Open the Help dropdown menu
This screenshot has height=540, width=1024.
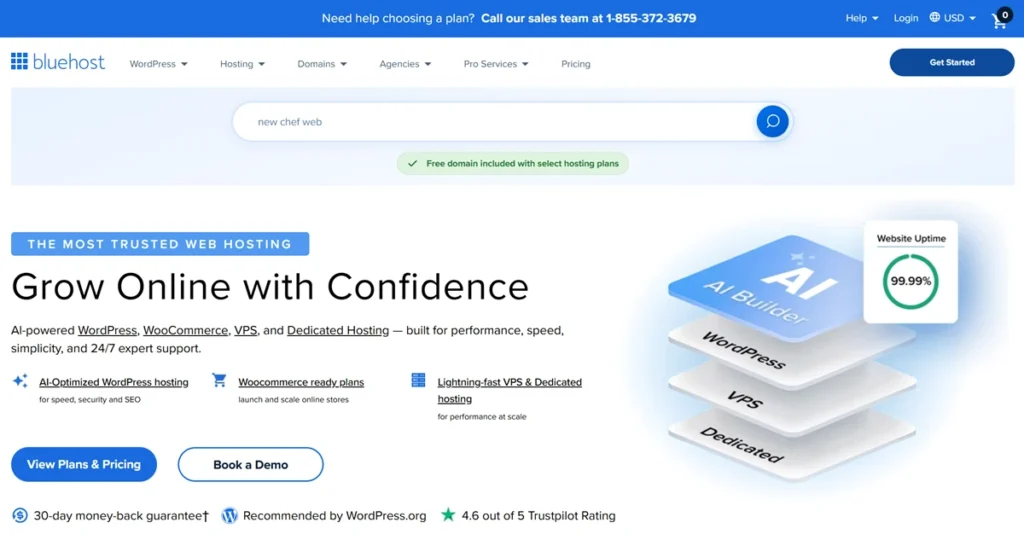tap(861, 18)
